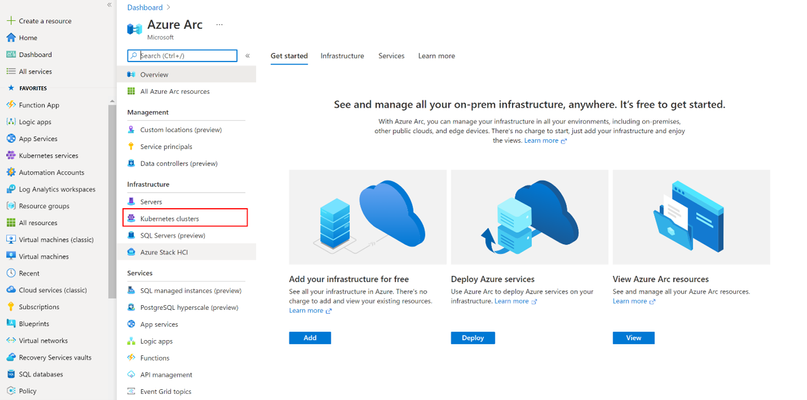Click the SQL Servers (preview) icon

131,235
